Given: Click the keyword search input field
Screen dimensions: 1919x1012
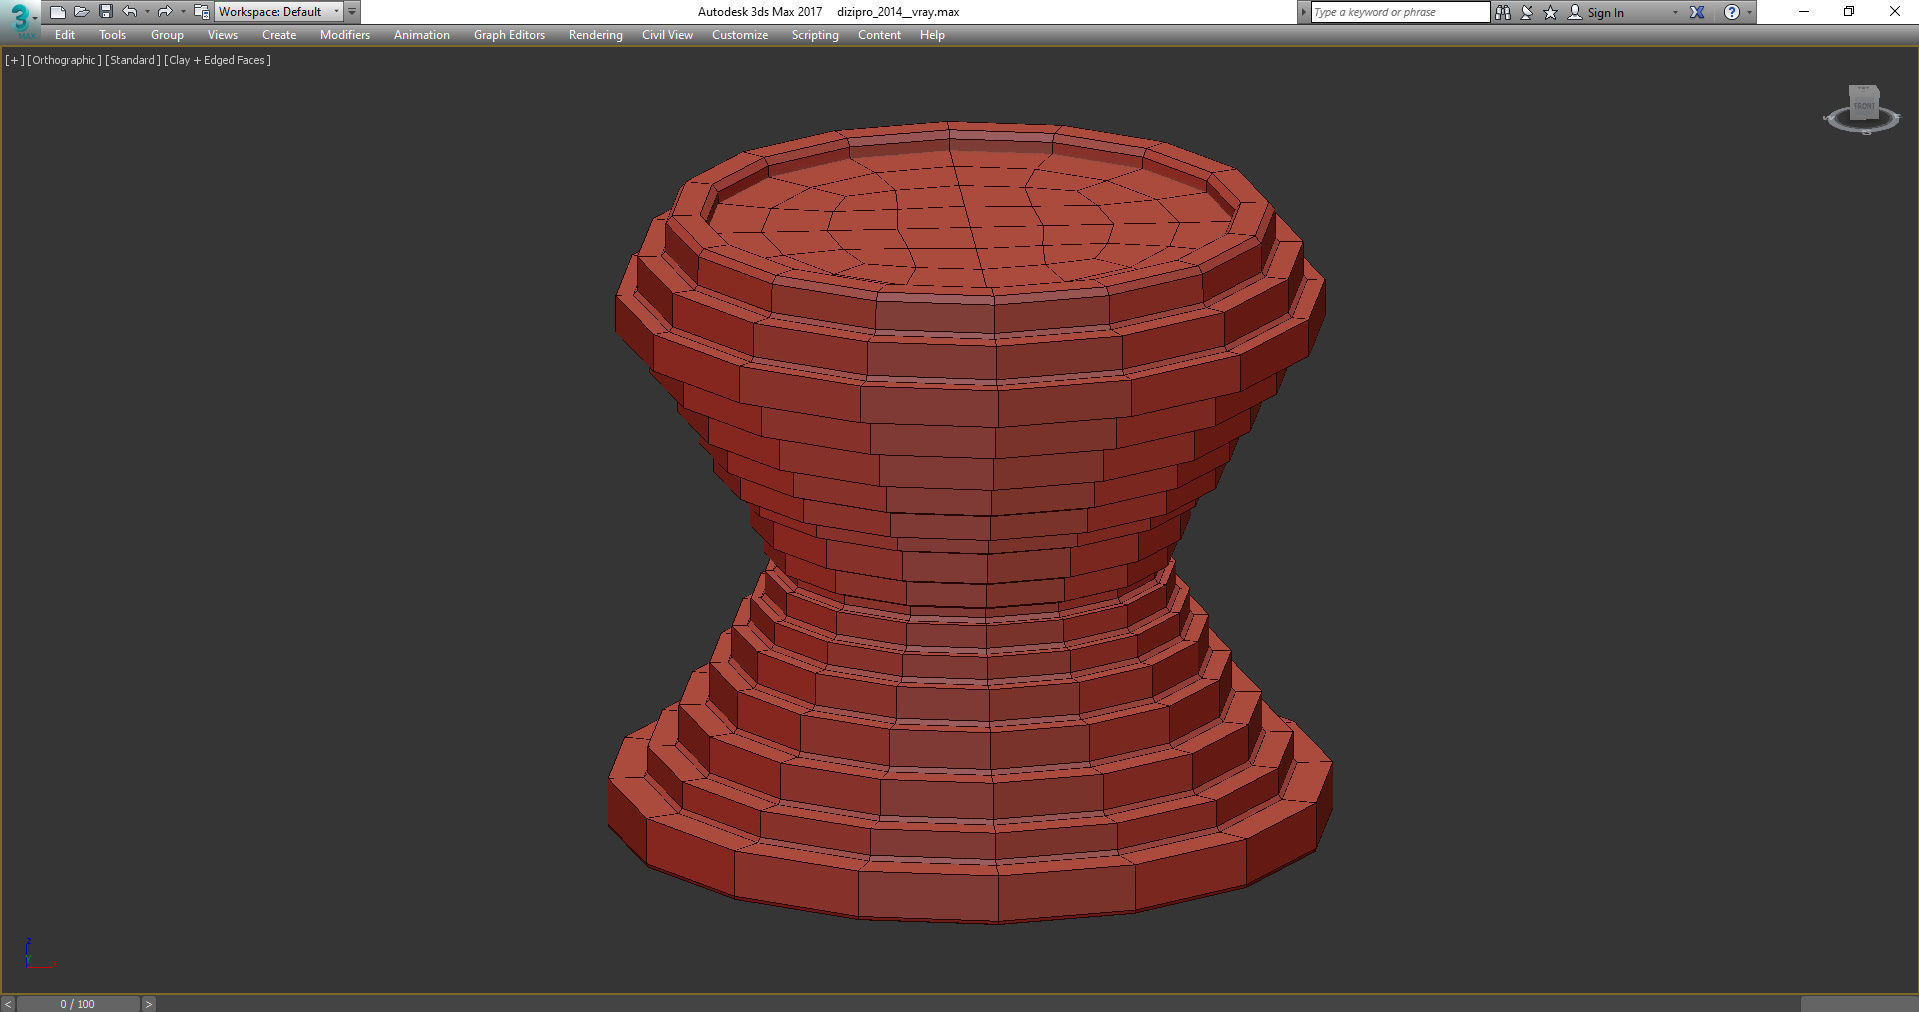Looking at the screenshot, I should pos(1400,12).
